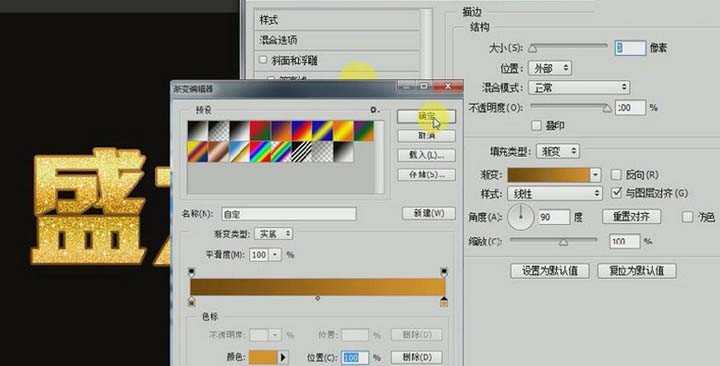Select the right color stop below gradient bar
Image resolution: width=720 pixels, height=366 pixels.
click(444, 302)
